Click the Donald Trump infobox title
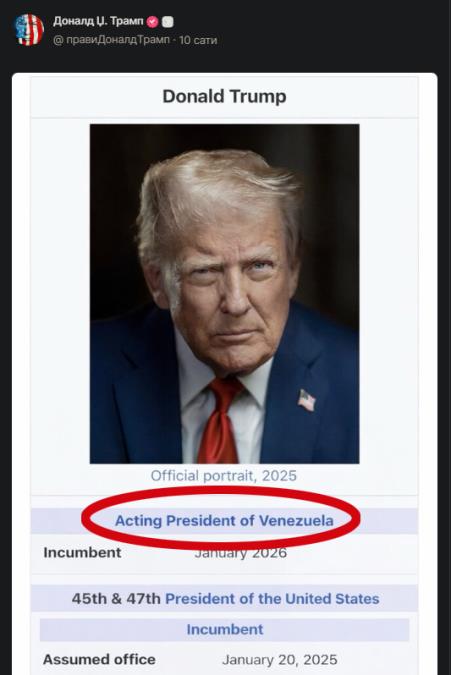Screen dimensions: 451x675 point(224,96)
